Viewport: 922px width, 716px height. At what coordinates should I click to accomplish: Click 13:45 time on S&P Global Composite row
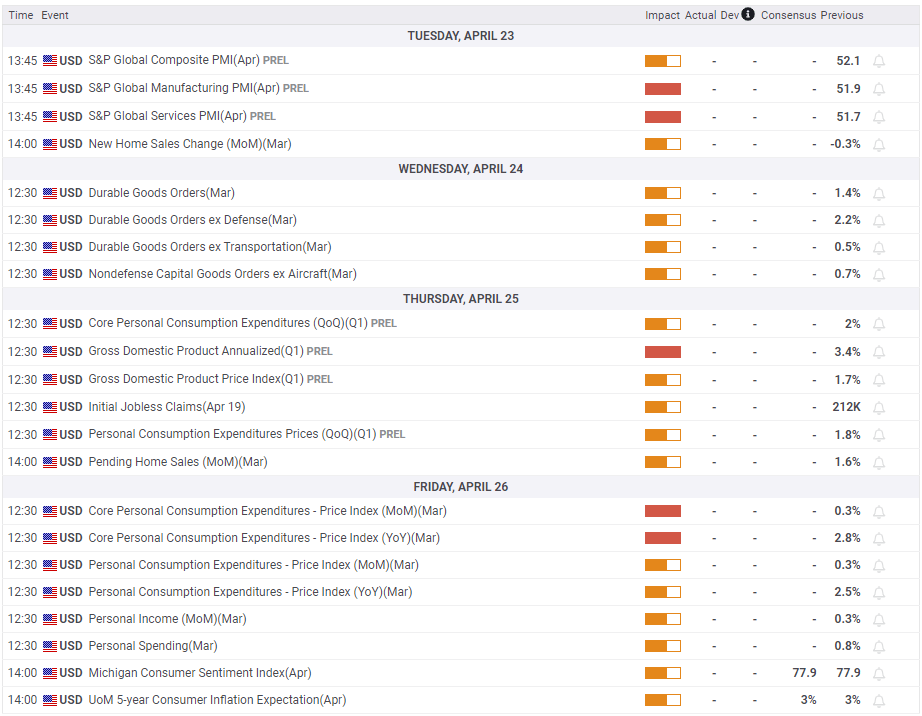22,61
